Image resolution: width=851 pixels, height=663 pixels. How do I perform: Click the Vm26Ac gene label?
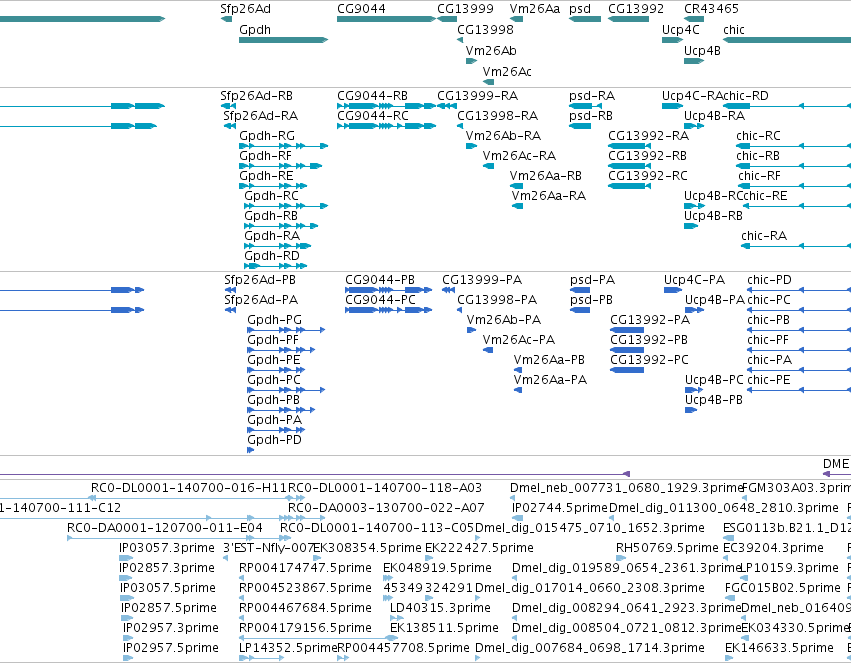click(x=507, y=72)
